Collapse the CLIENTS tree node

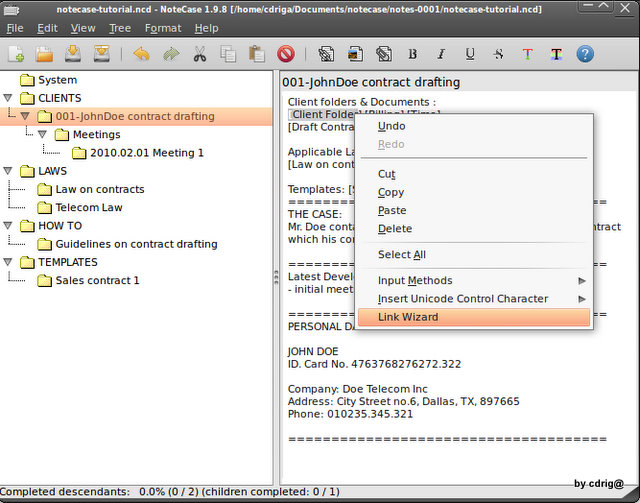click(8, 98)
